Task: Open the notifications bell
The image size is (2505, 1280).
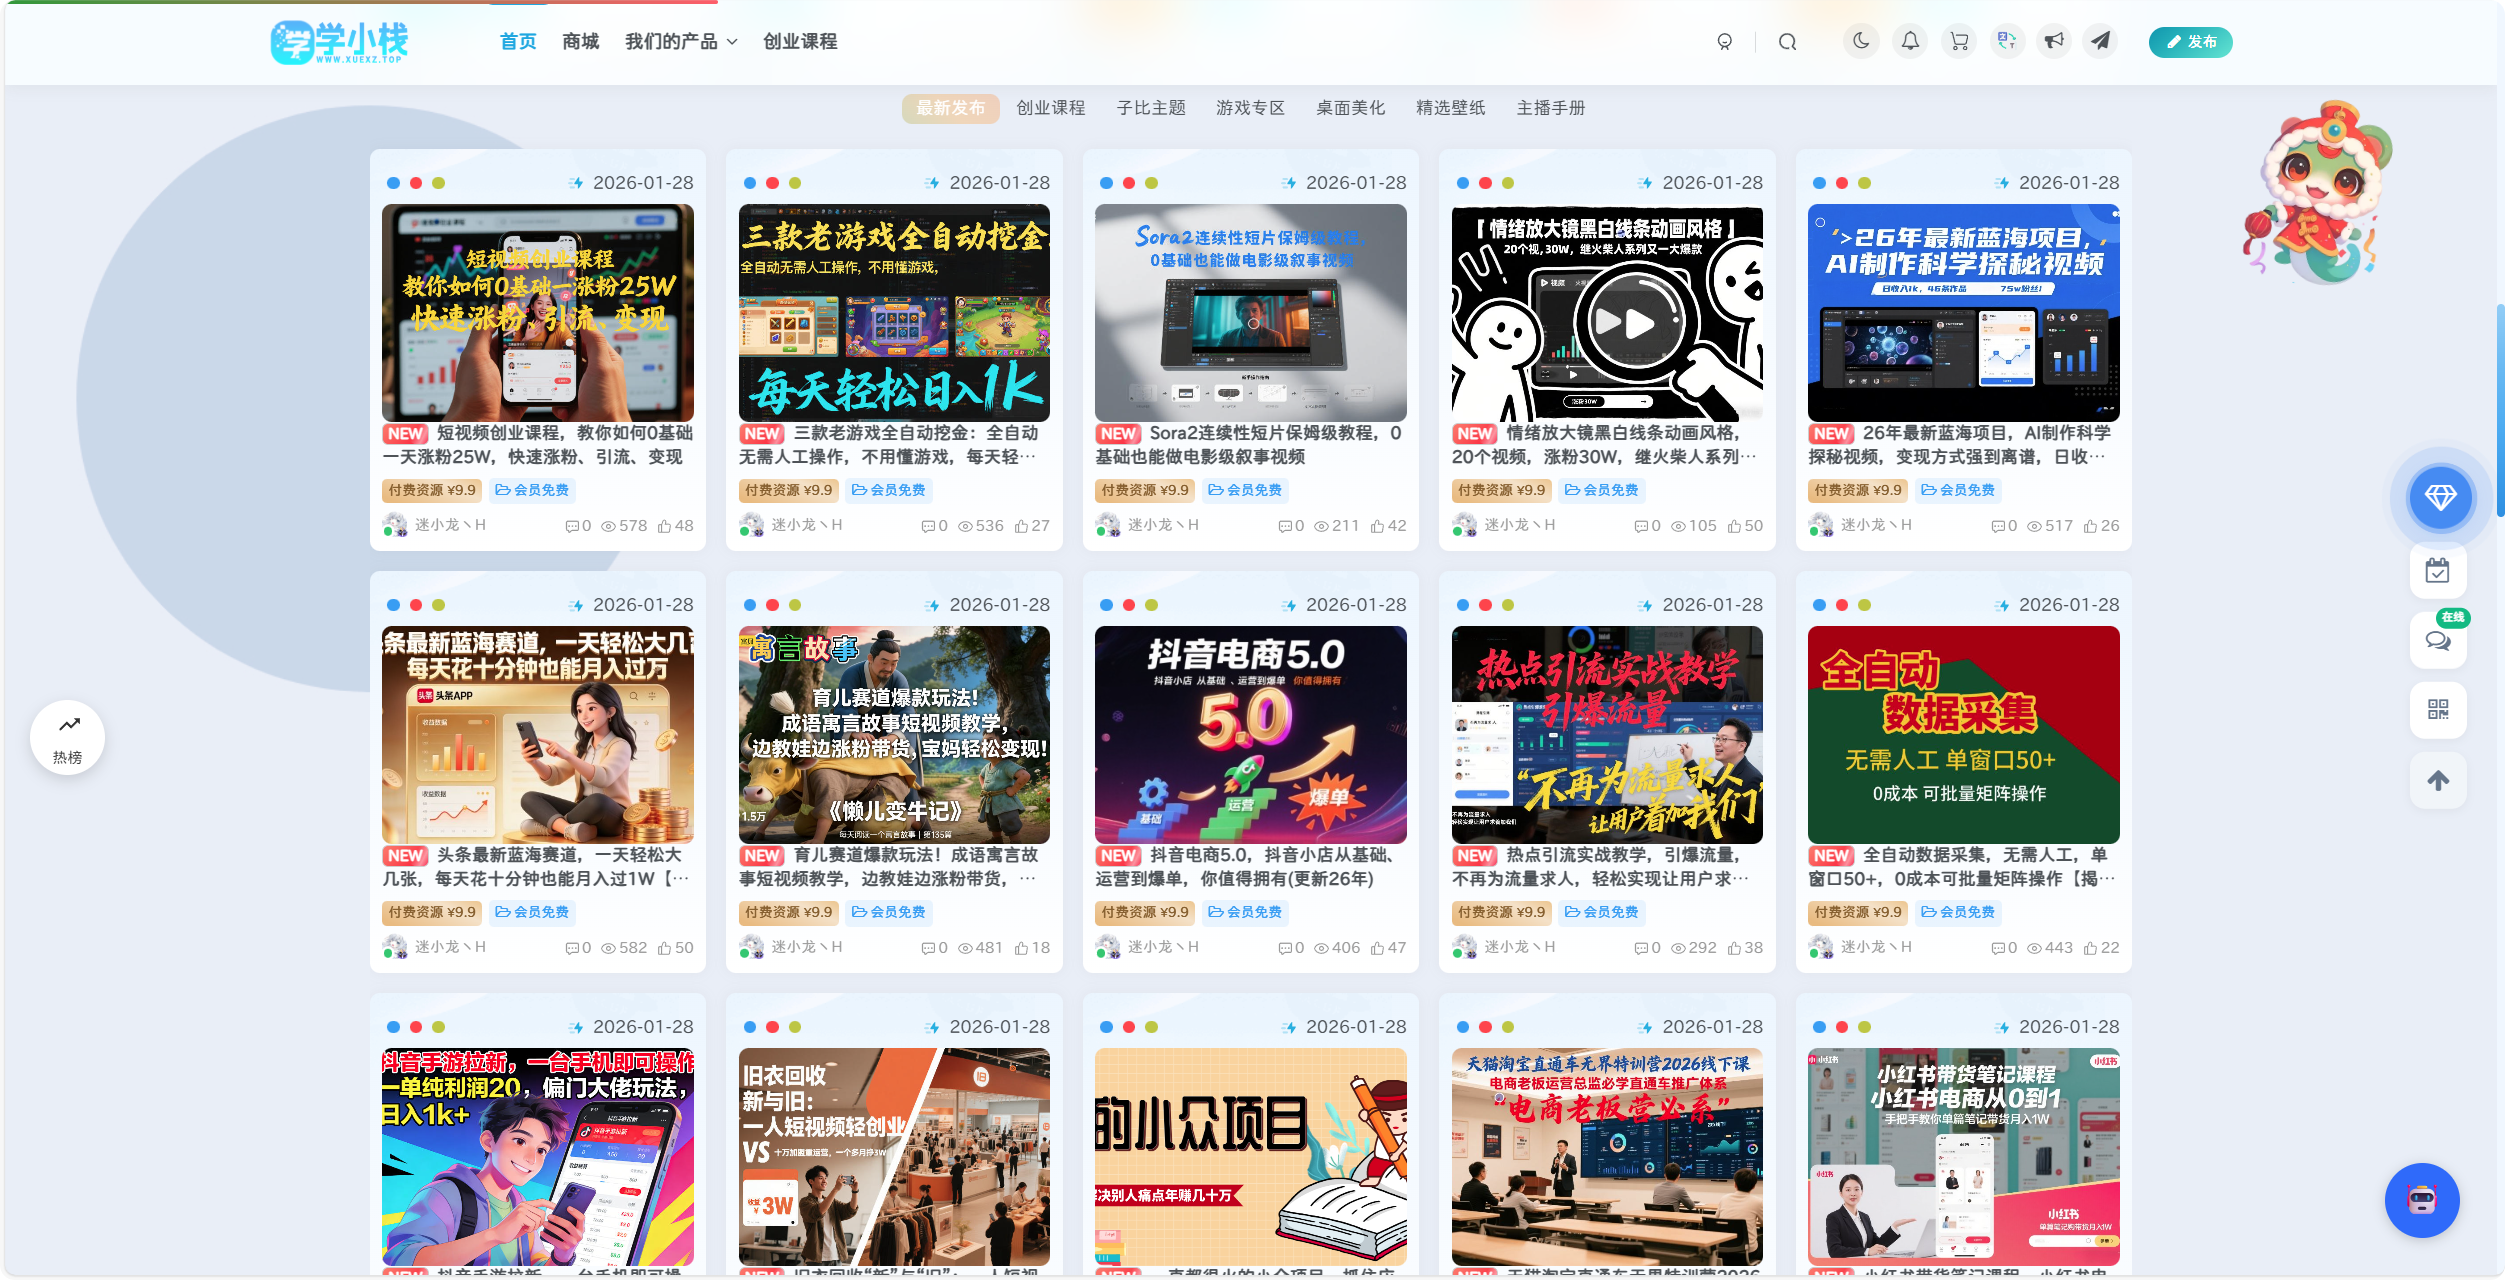Action: click(1910, 41)
